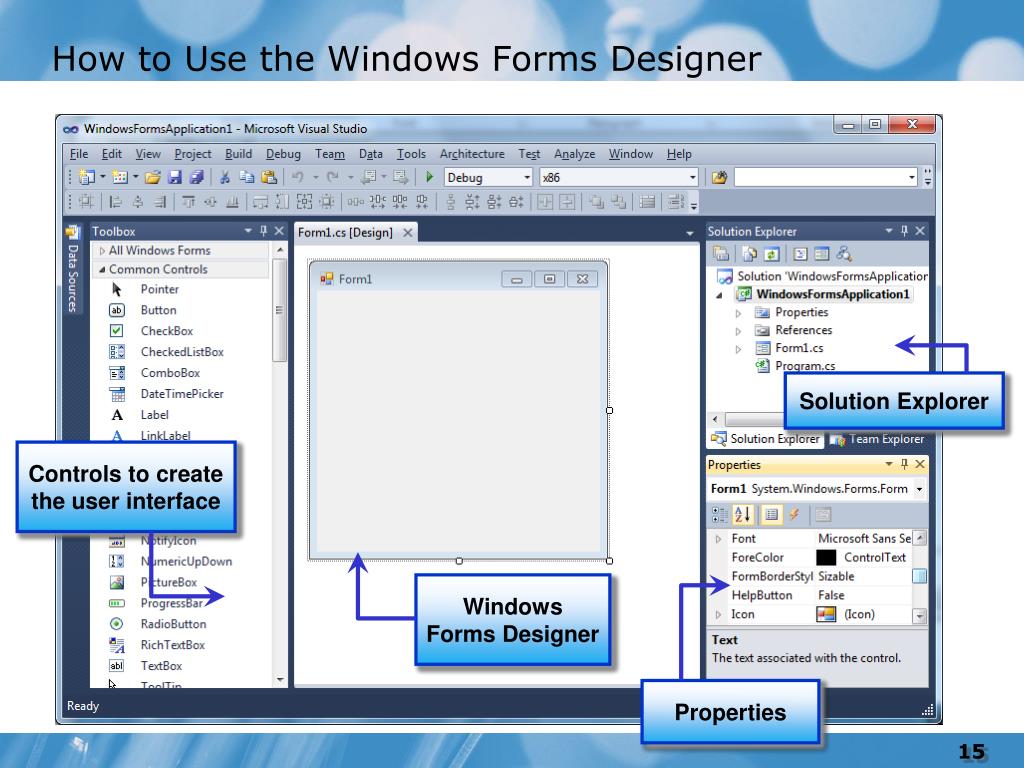Click the Align Tops layout toolbar icon
This screenshot has height=768, width=1024.
click(x=188, y=202)
